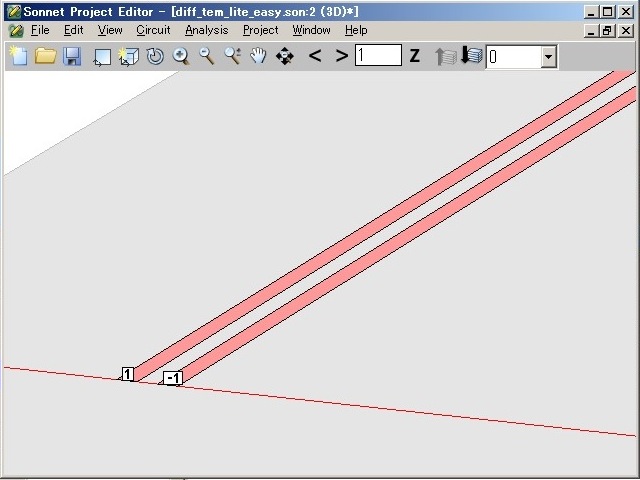Restore the inner document window
640x480 pixels.
(607, 31)
